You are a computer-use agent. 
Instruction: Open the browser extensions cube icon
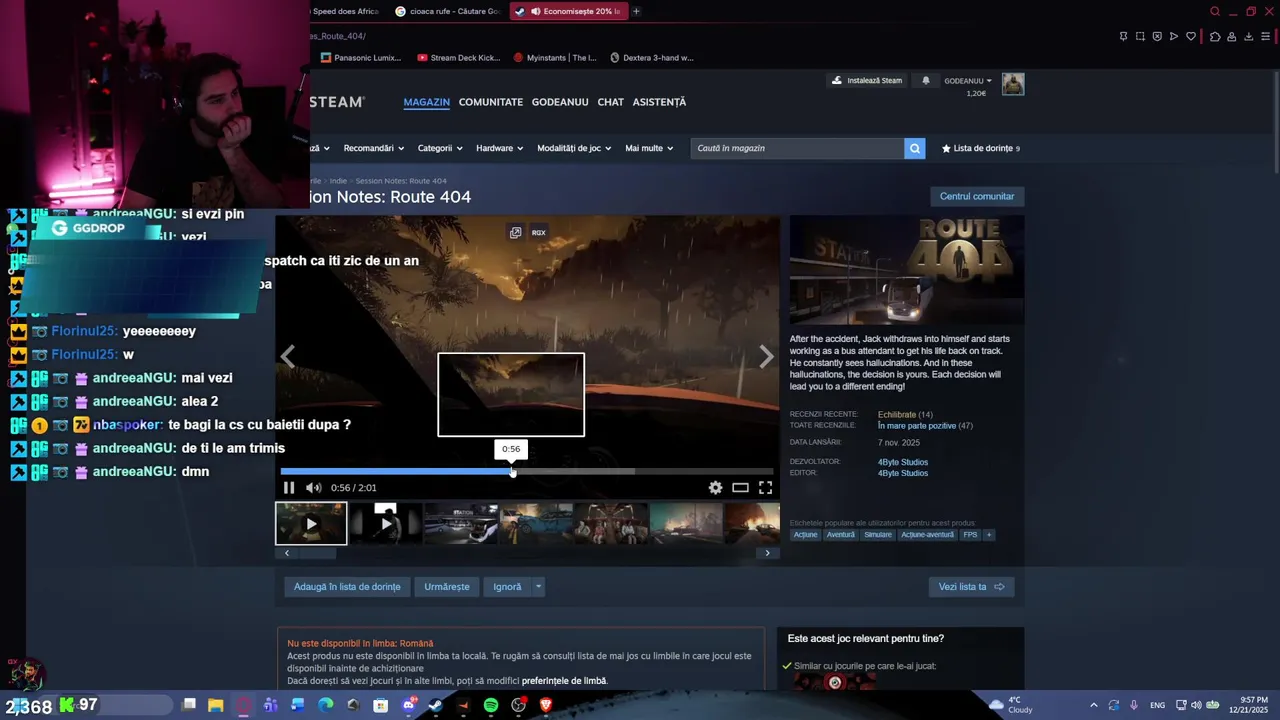(x=1215, y=37)
